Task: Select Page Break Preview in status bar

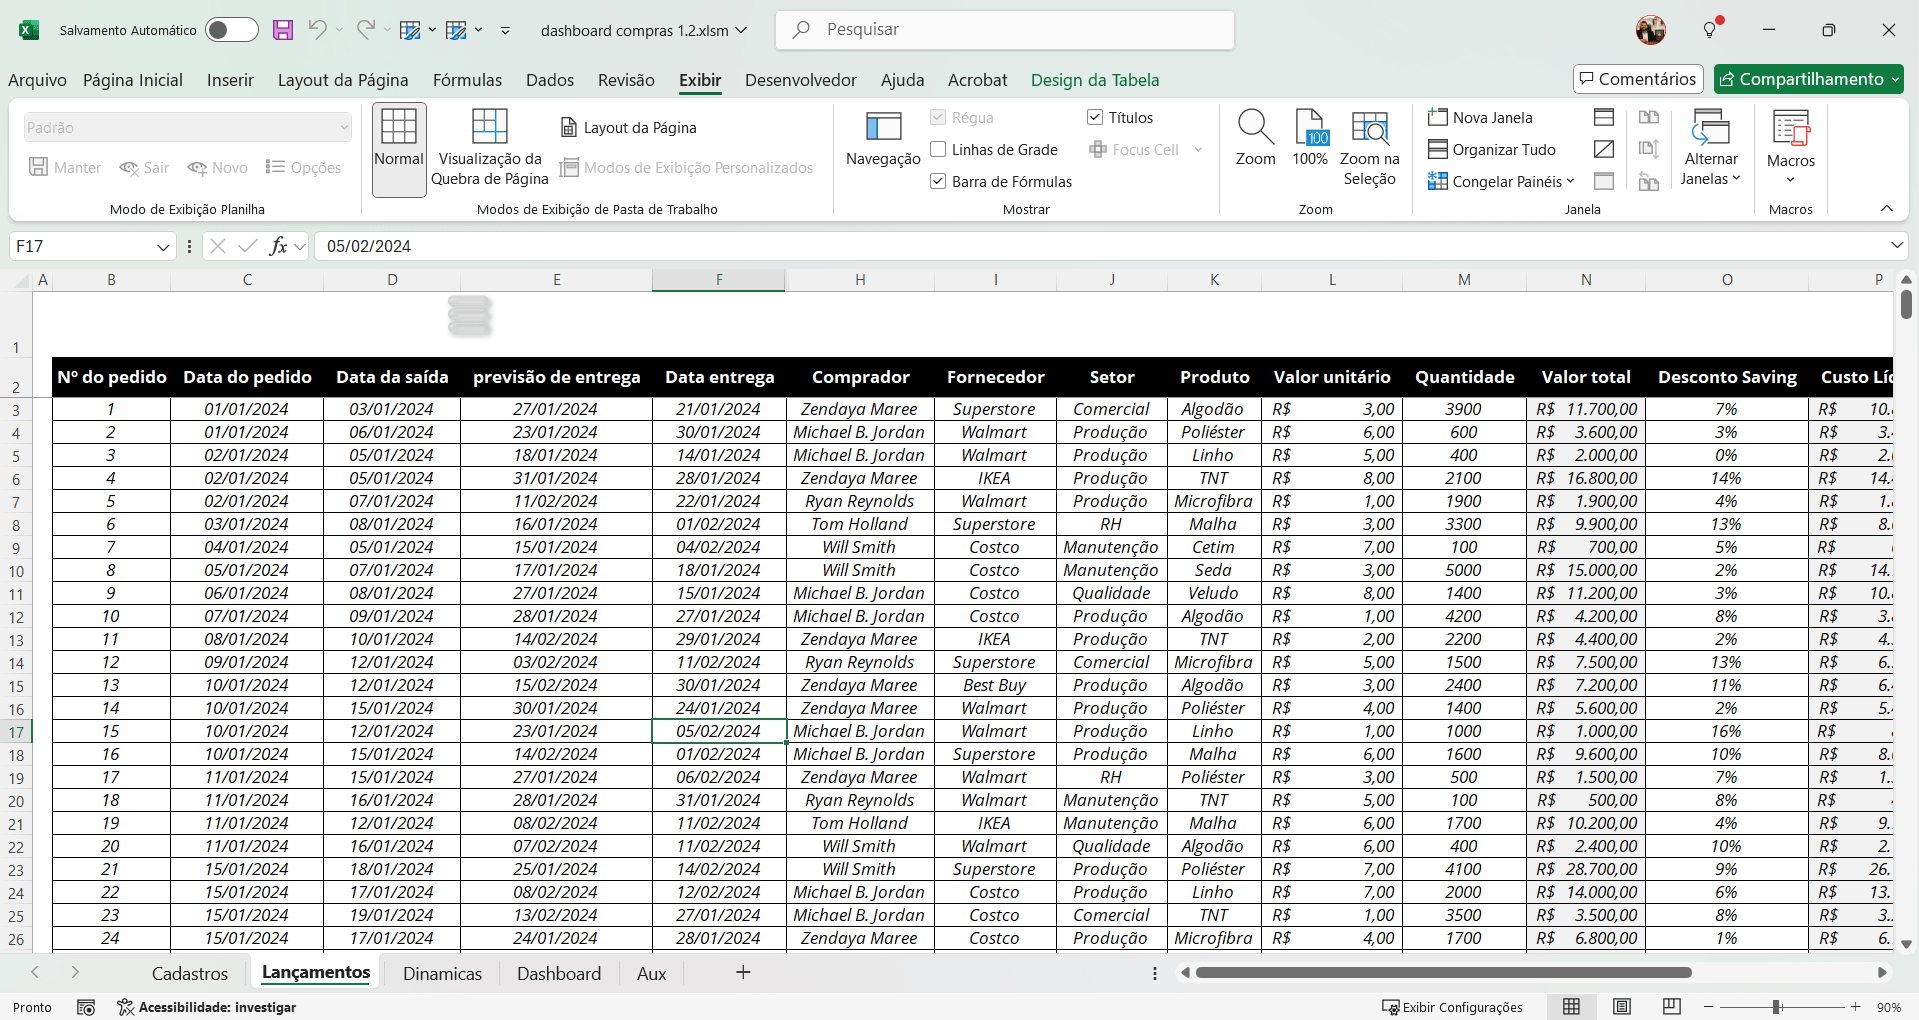Action: (x=1671, y=1007)
